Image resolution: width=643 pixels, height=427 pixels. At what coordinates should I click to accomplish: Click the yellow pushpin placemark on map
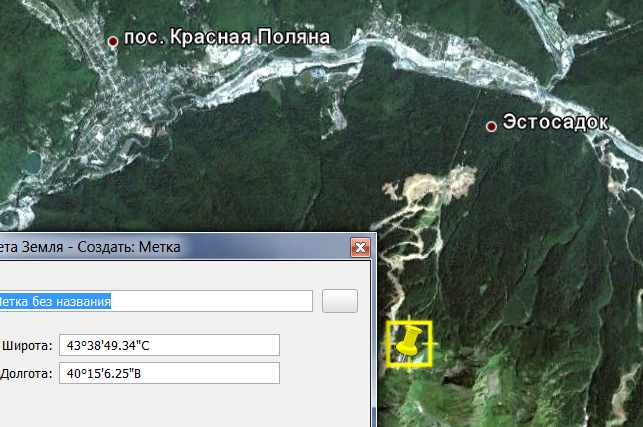click(x=409, y=342)
